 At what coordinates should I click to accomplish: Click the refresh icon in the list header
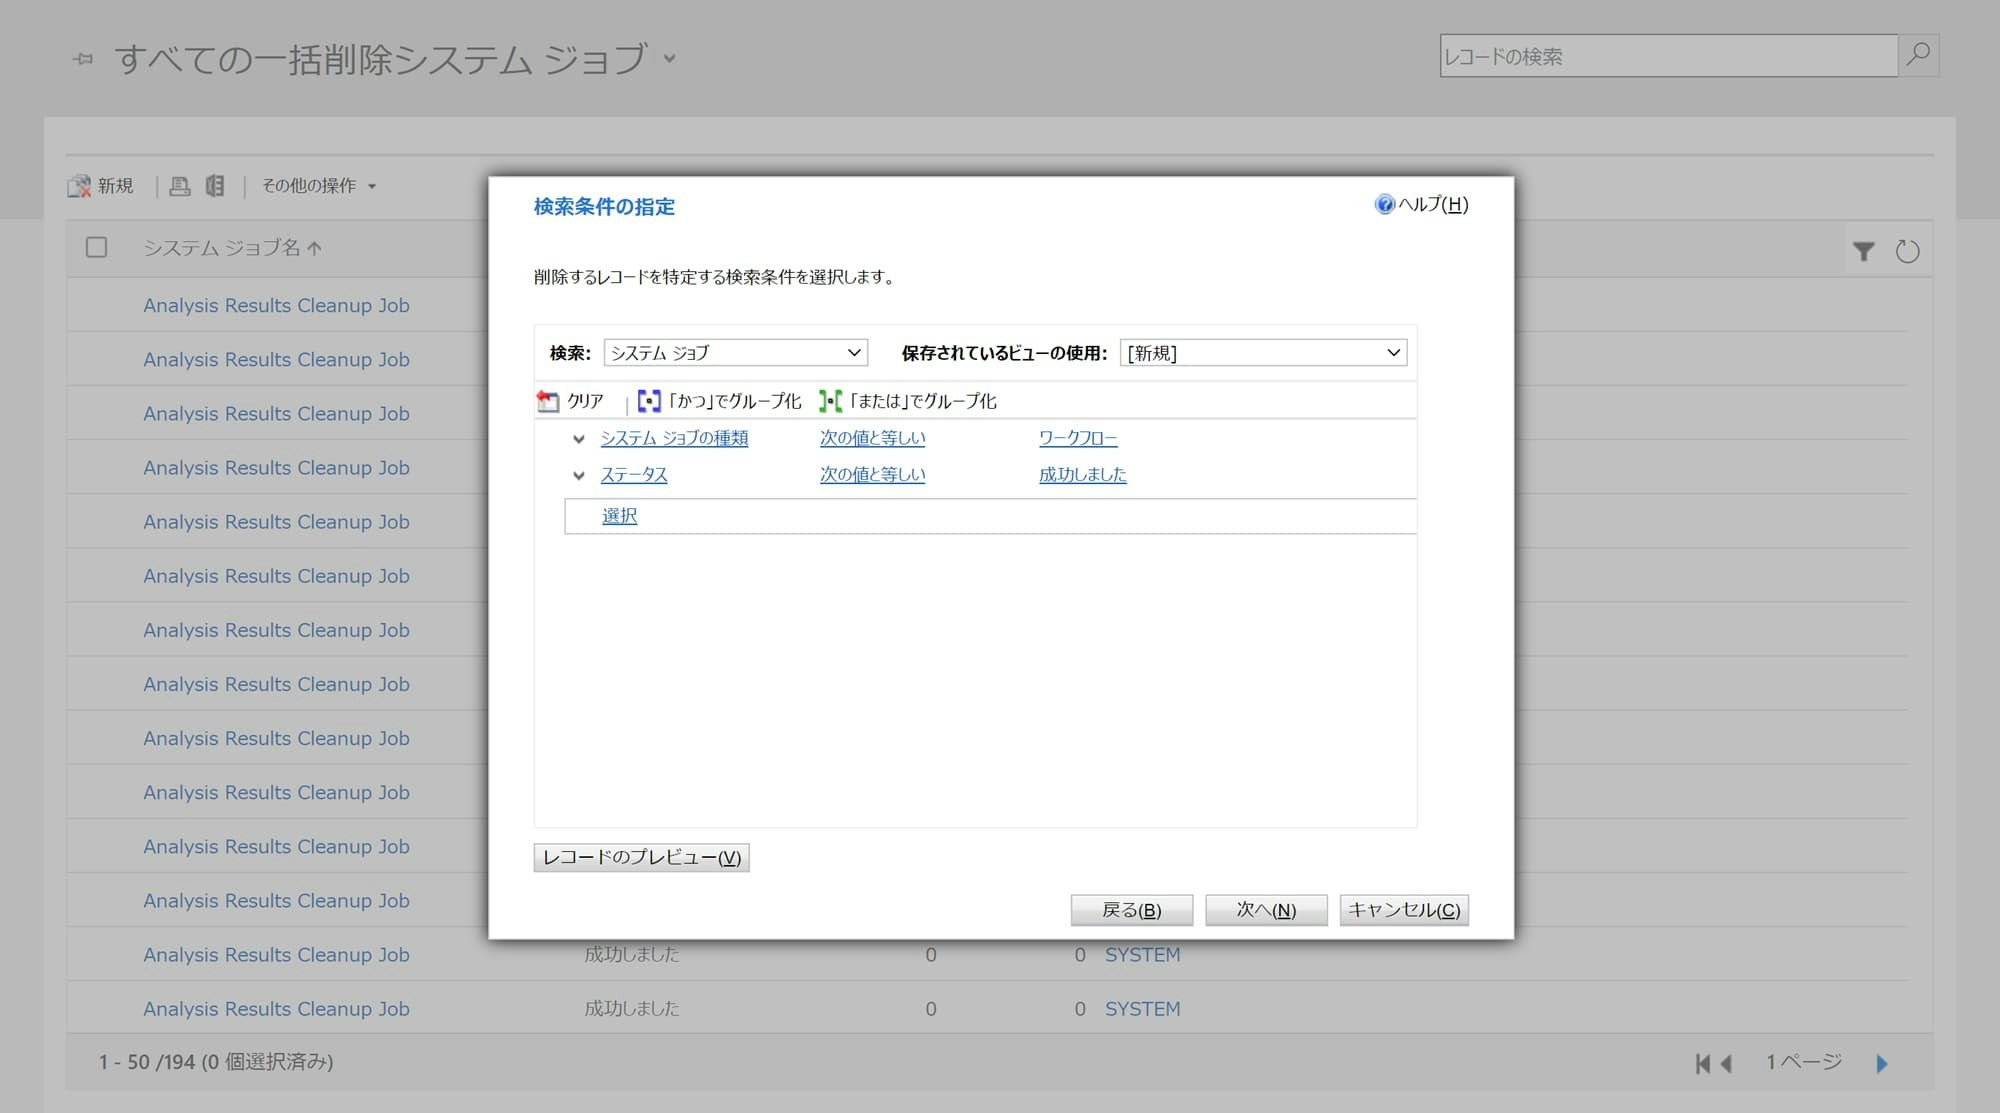pyautogui.click(x=1908, y=250)
